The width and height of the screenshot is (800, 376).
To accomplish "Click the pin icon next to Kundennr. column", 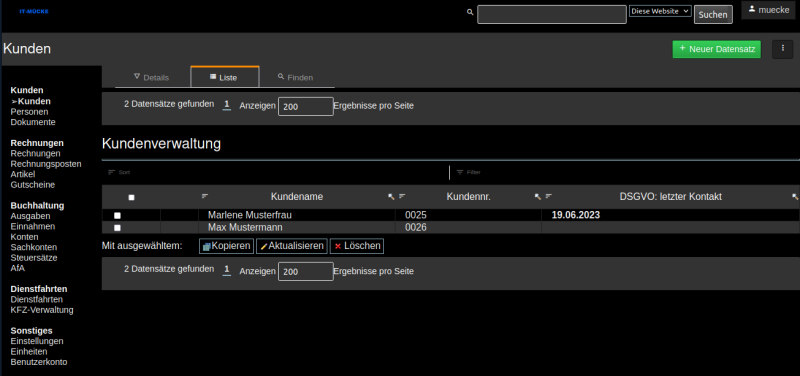I will click(538, 196).
